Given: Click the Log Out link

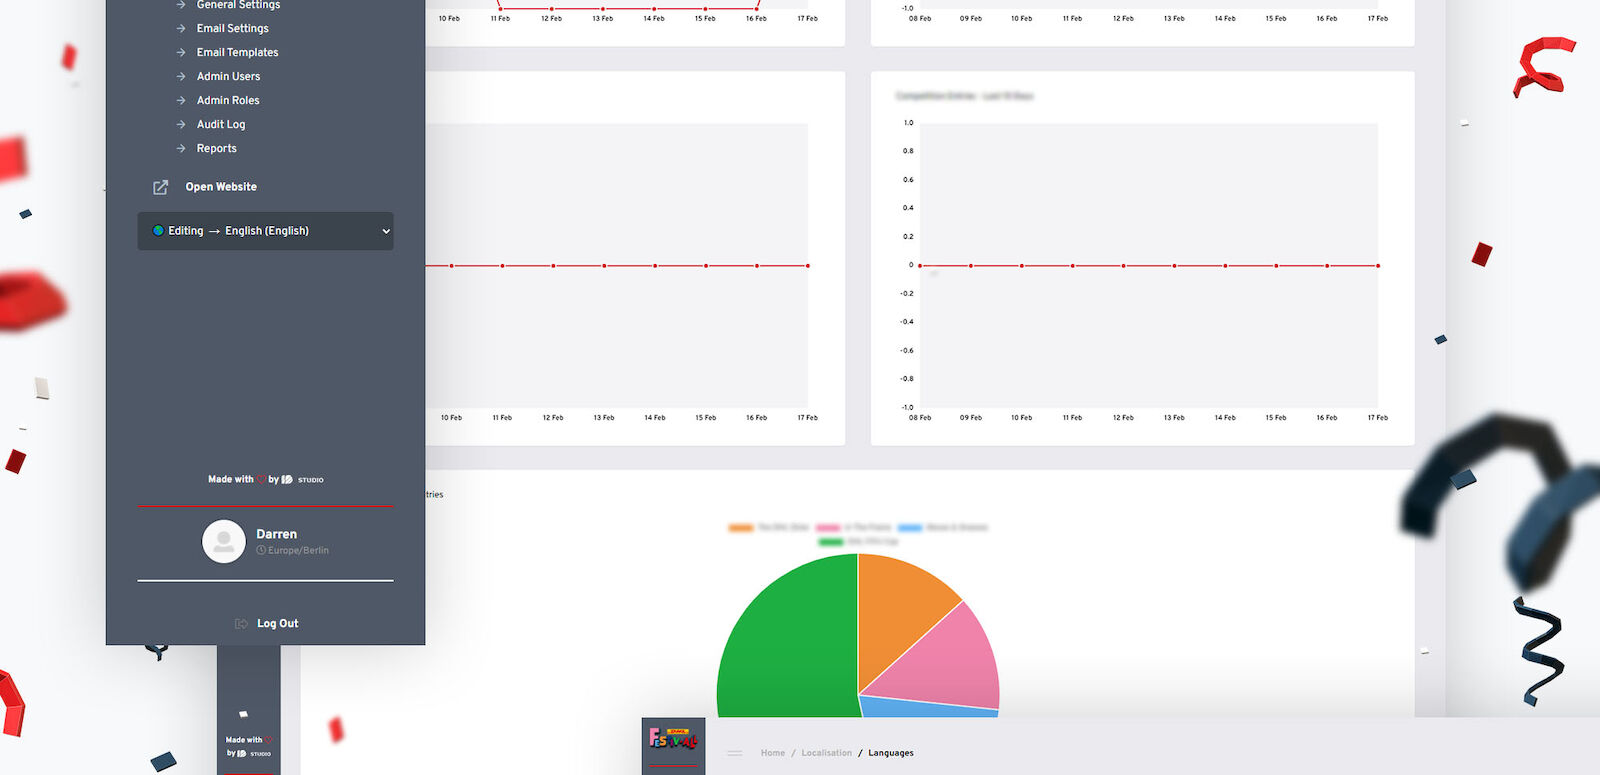Looking at the screenshot, I should [x=277, y=624].
